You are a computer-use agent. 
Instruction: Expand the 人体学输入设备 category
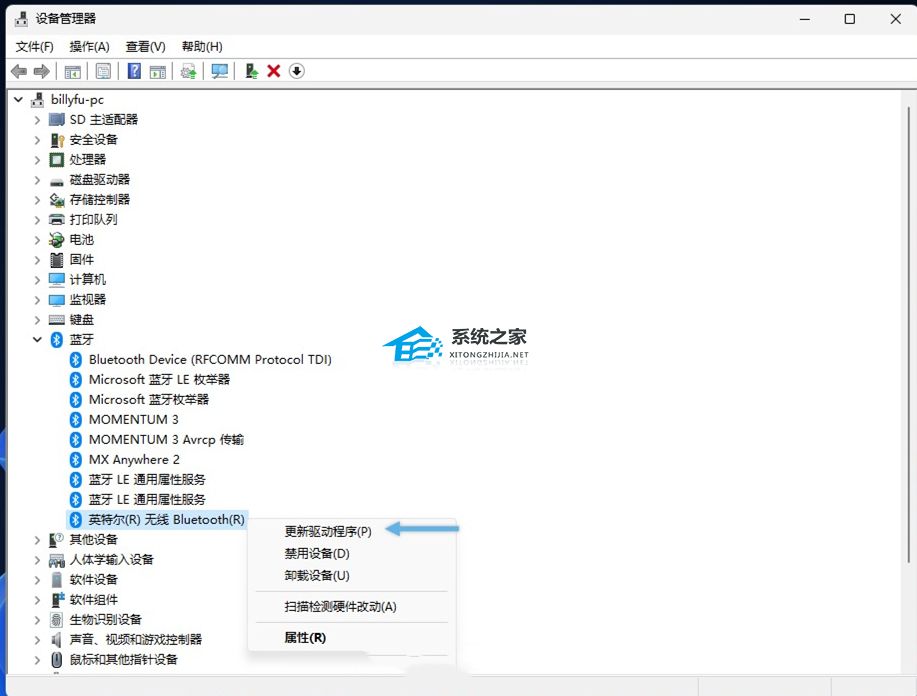pyautogui.click(x=37, y=560)
